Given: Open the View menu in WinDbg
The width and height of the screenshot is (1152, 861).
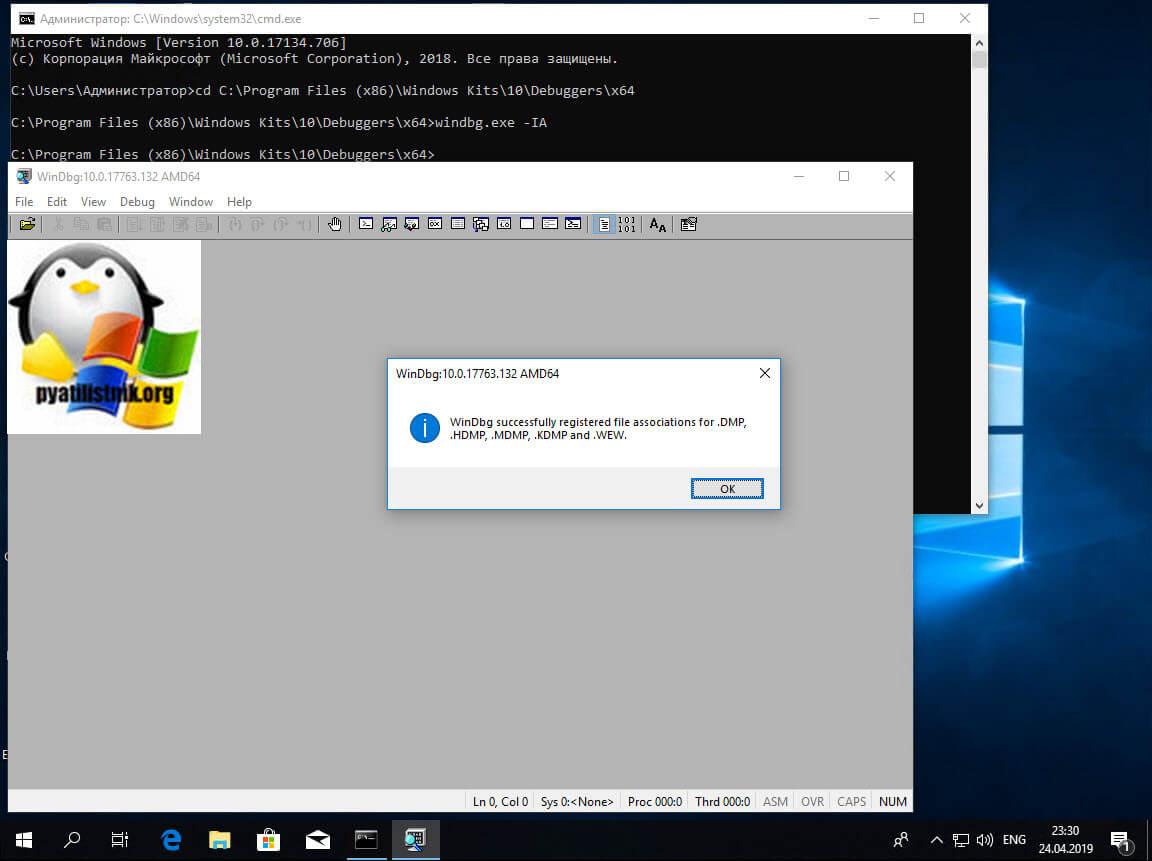Looking at the screenshot, I should click(93, 202).
